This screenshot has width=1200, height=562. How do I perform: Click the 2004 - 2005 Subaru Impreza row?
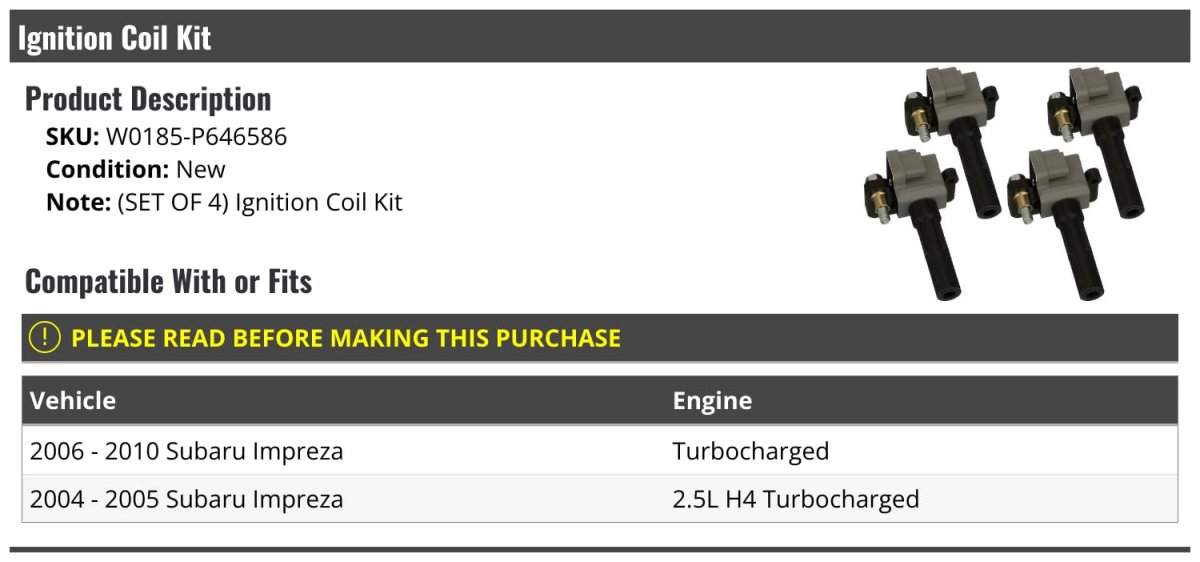click(x=600, y=499)
